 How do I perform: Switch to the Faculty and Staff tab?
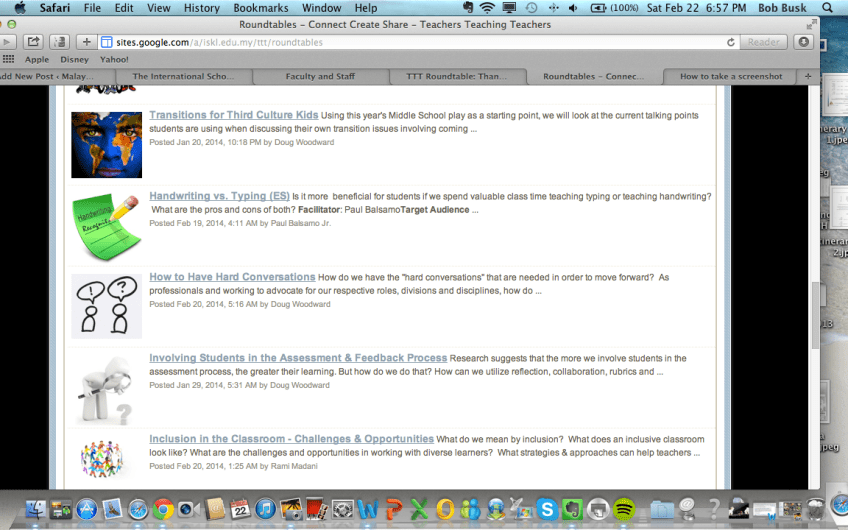tap(320, 76)
